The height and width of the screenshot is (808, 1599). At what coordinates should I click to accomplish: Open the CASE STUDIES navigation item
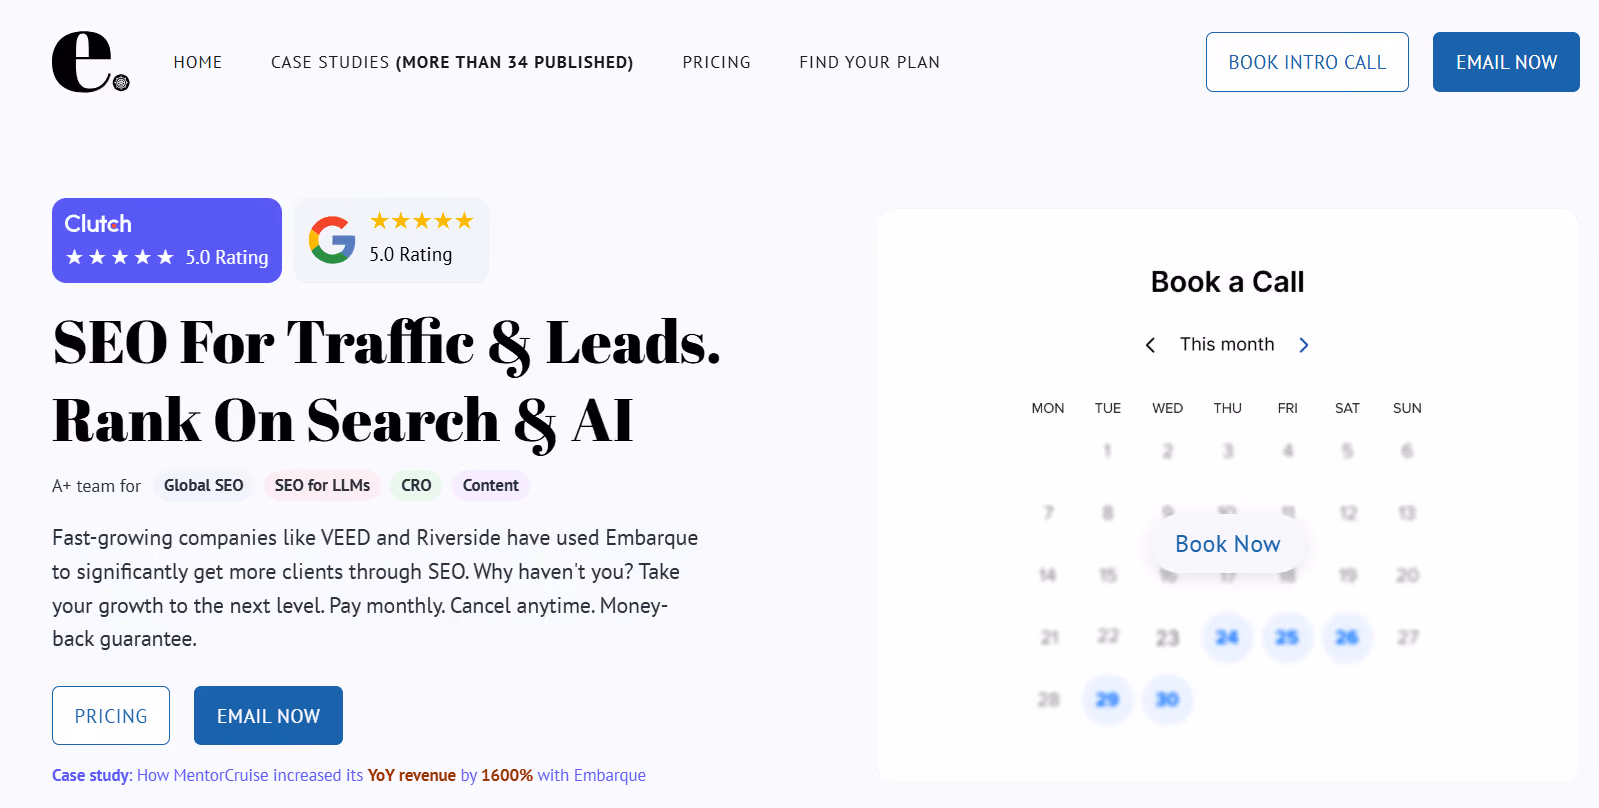coord(452,62)
